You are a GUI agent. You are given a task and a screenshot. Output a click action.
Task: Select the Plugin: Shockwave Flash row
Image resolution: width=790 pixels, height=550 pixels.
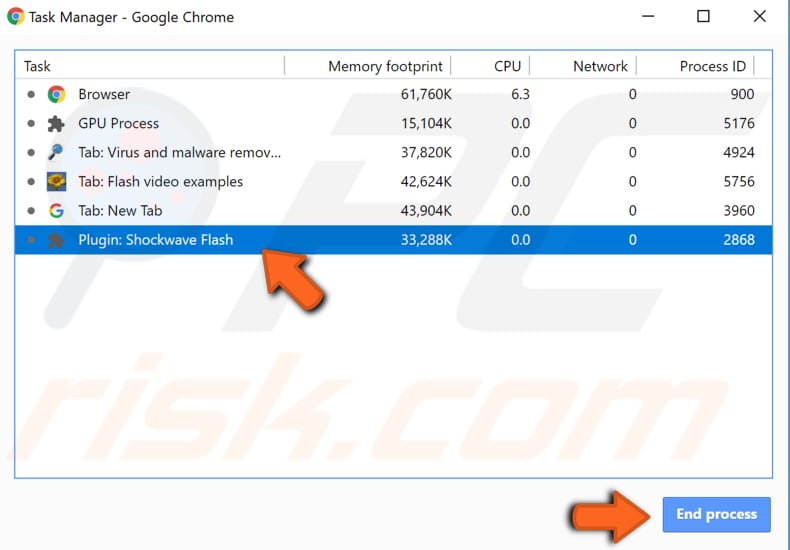tap(393, 240)
